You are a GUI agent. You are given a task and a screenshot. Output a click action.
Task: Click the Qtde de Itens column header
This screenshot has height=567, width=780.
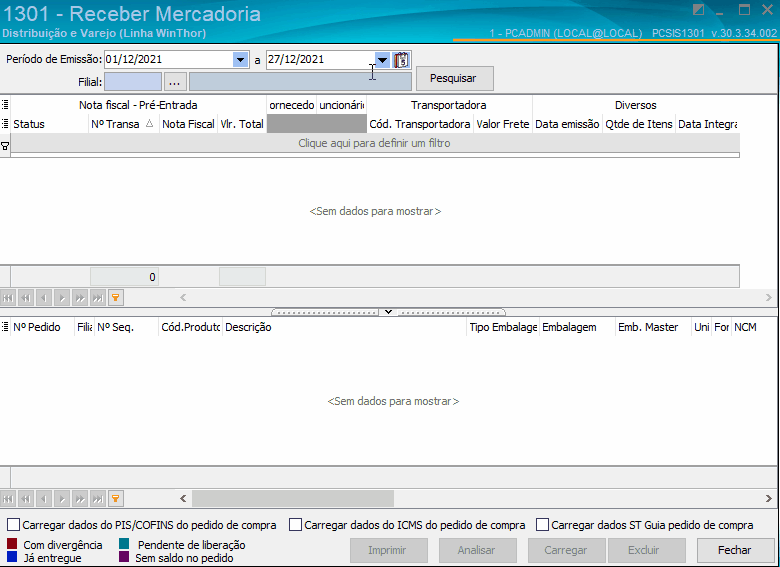point(639,124)
